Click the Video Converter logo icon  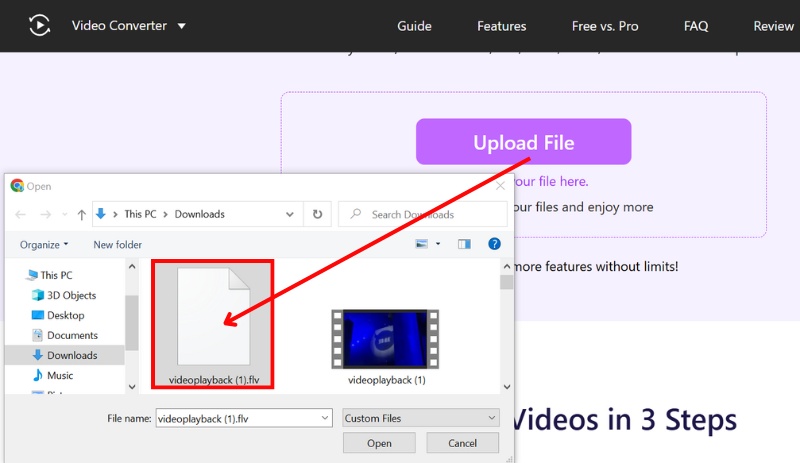pos(39,25)
